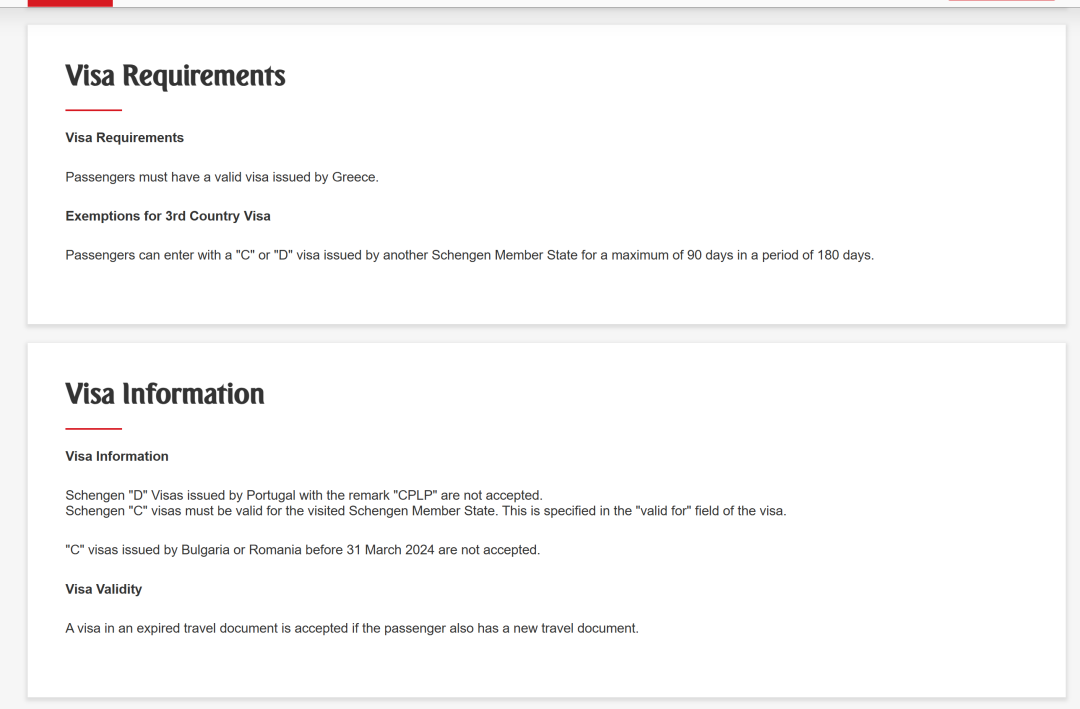
Task: Click the Portugal "CPLP" remark sentence
Action: 304,495
